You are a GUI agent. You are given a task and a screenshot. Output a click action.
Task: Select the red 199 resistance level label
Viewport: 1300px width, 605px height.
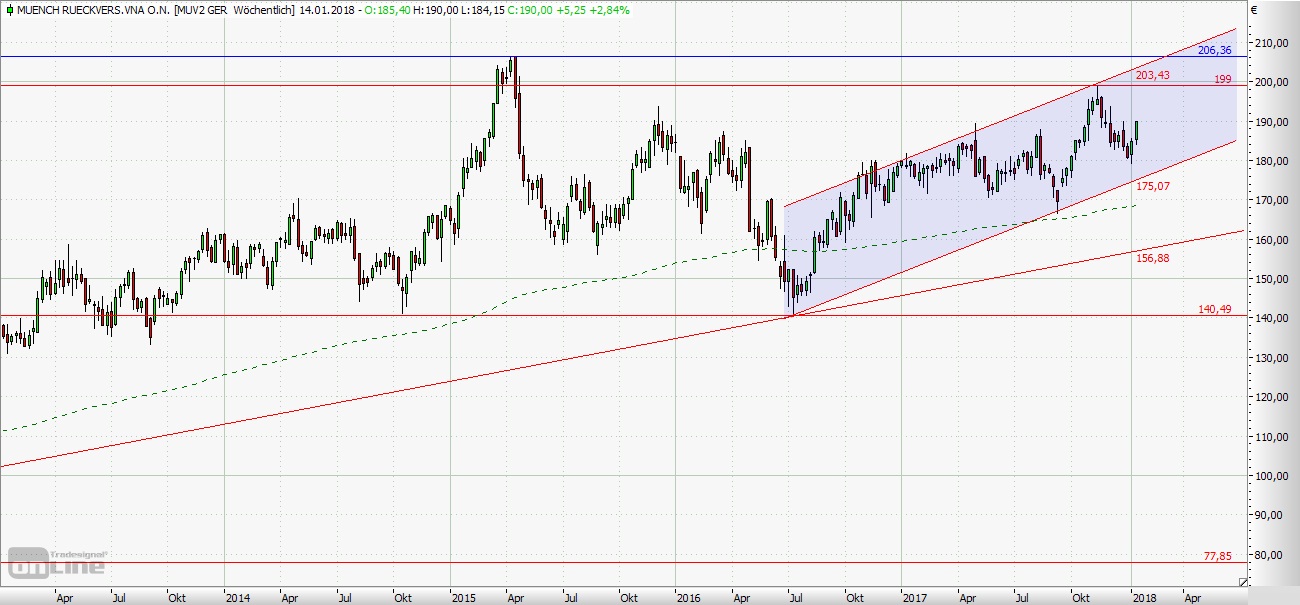pyautogui.click(x=1222, y=78)
